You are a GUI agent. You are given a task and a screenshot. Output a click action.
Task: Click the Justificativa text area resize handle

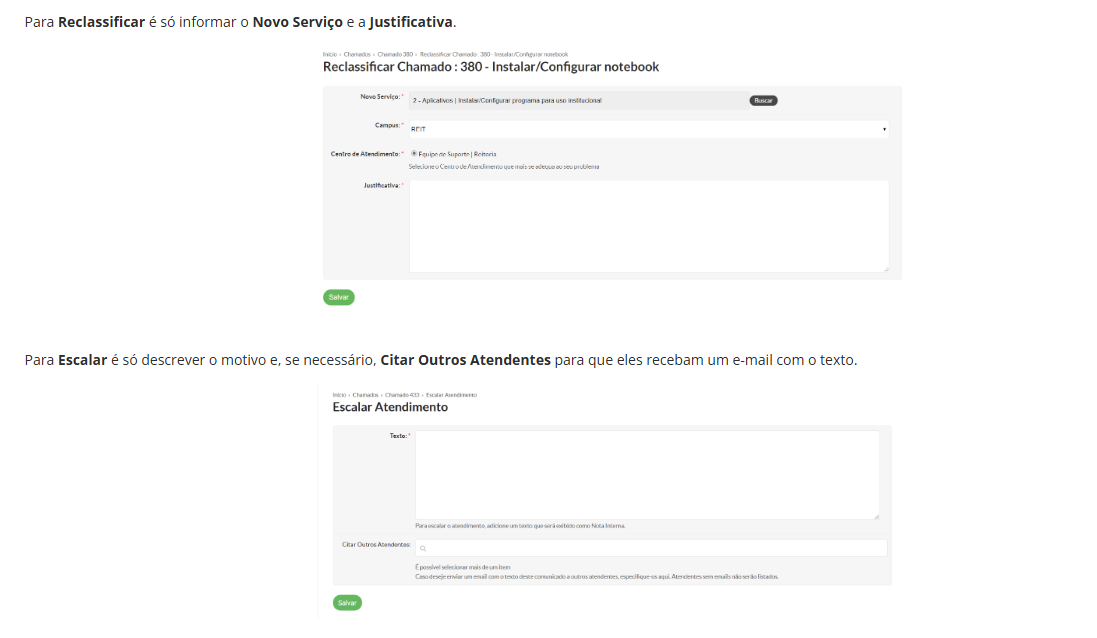pos(885,267)
